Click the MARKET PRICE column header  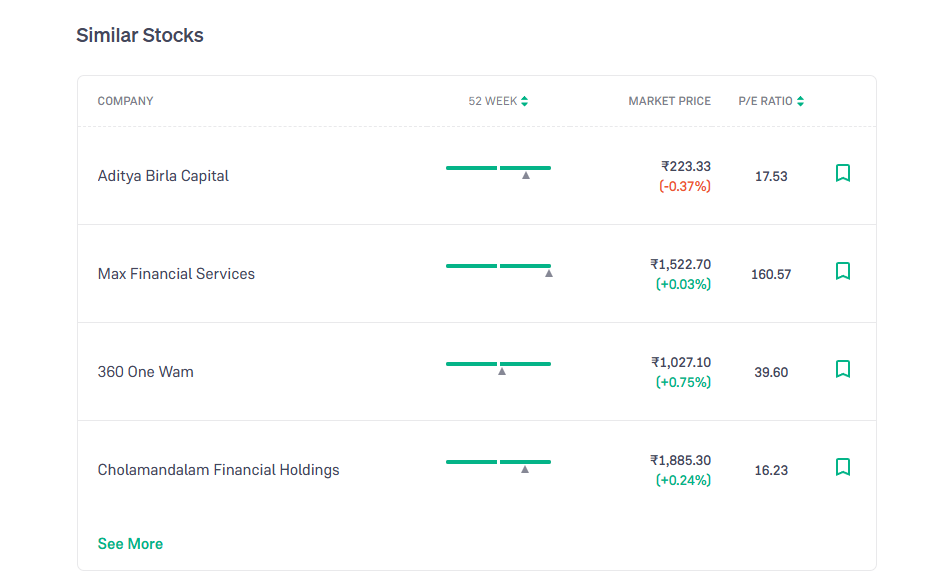point(669,101)
